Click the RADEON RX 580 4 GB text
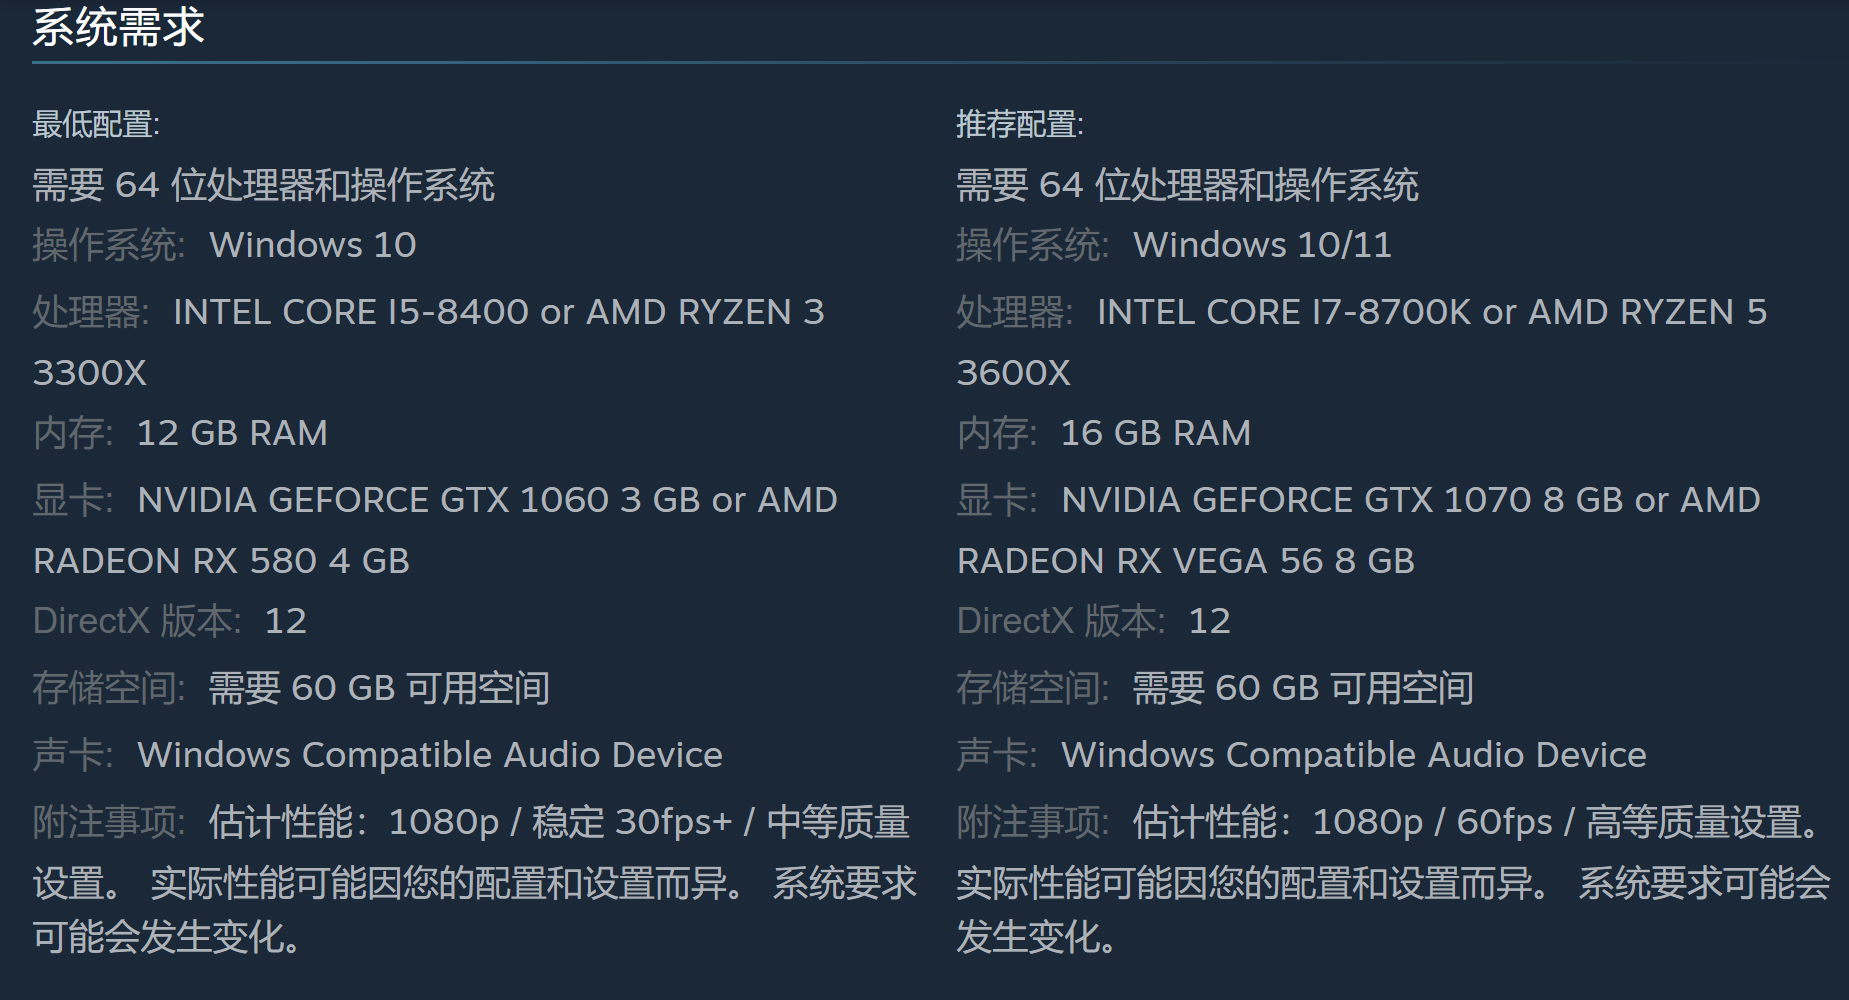This screenshot has width=1849, height=1000. [221, 561]
